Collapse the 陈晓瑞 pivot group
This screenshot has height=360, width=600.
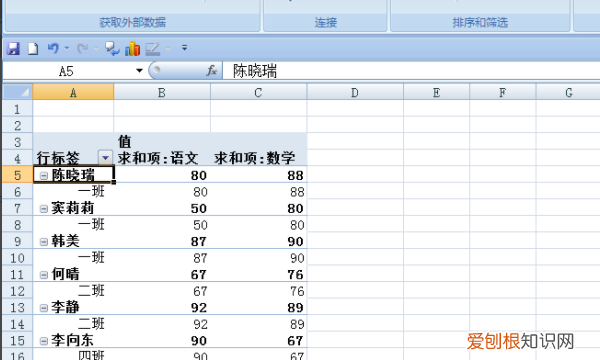[x=44, y=175]
